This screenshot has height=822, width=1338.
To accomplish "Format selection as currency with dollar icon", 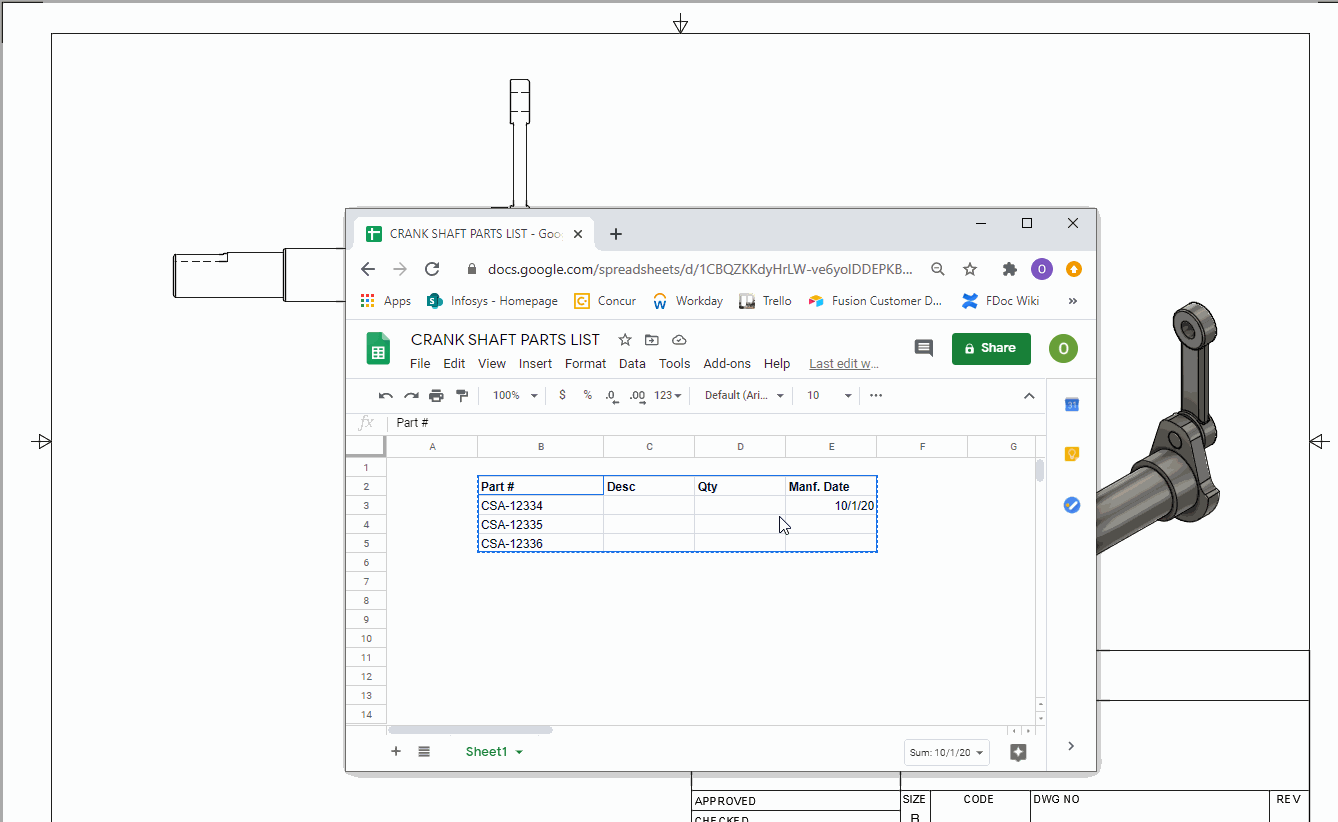I will [562, 395].
